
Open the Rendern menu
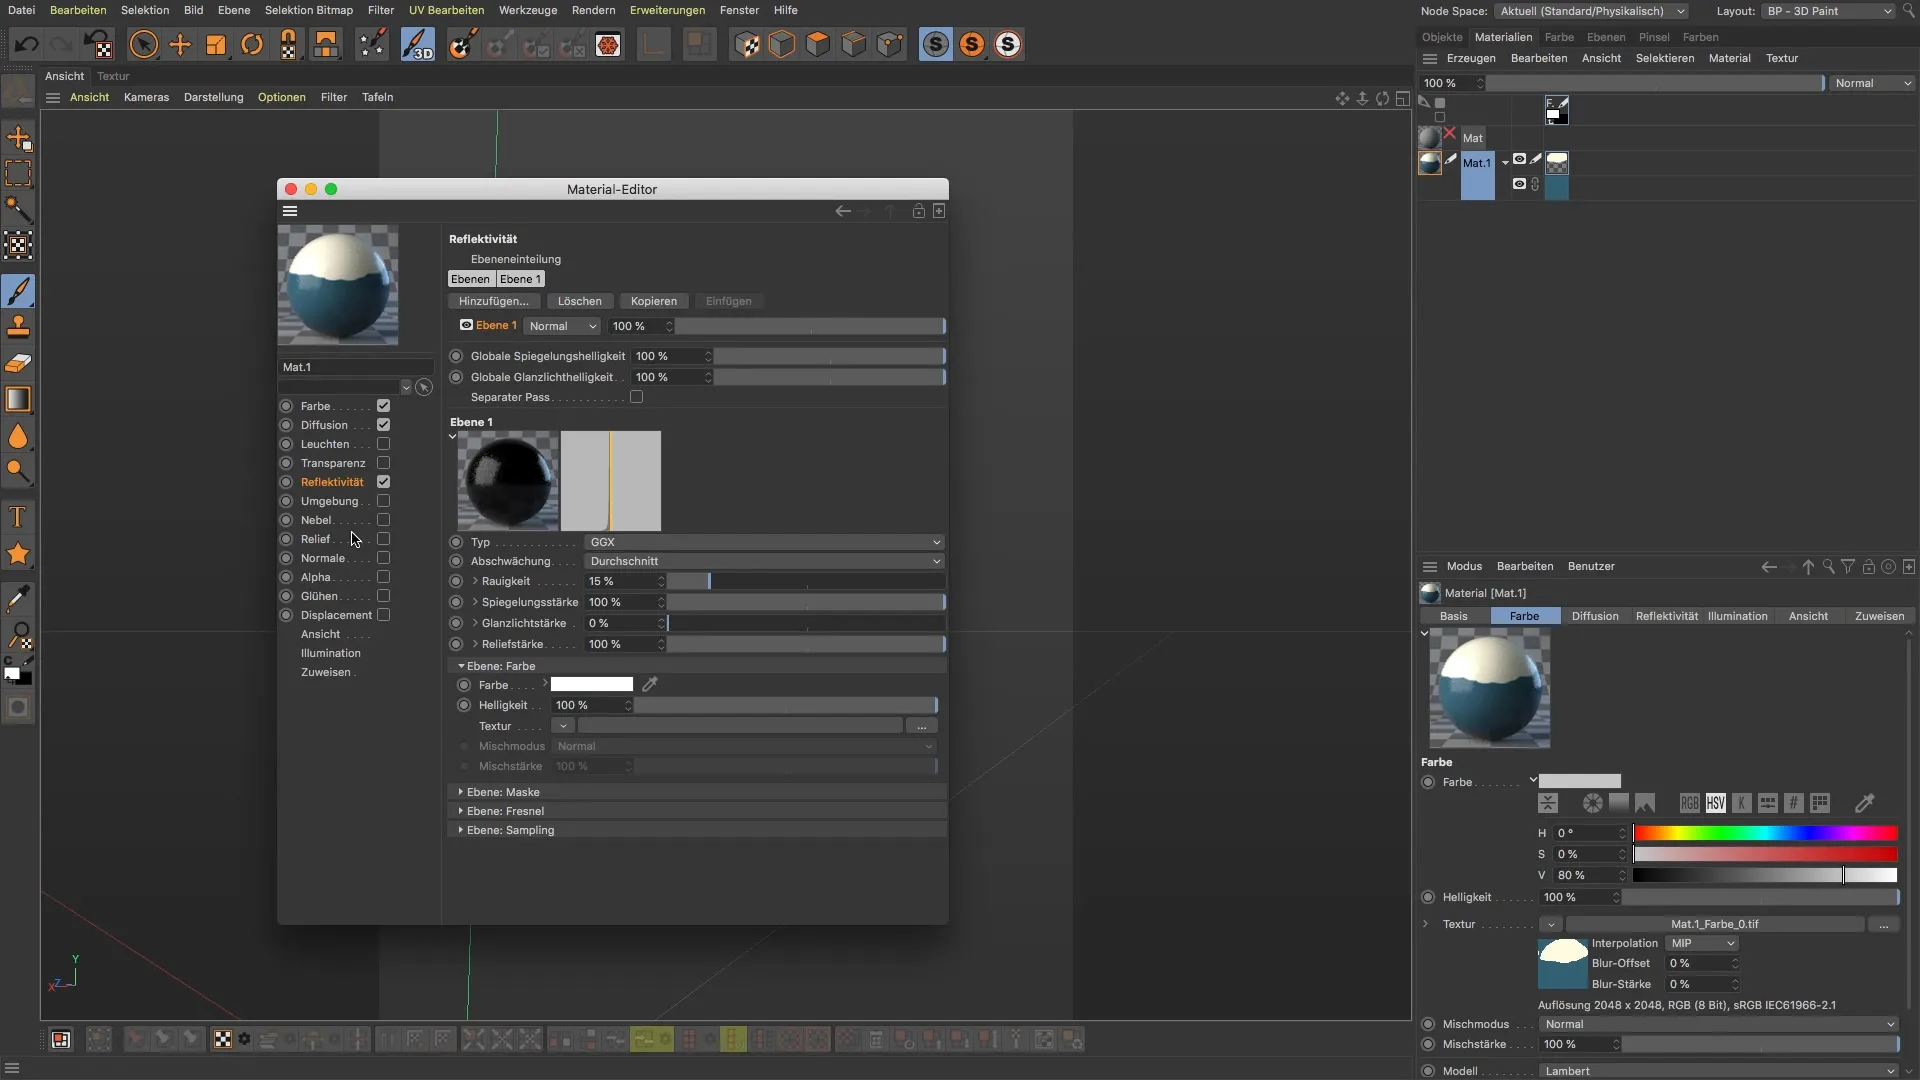click(593, 10)
